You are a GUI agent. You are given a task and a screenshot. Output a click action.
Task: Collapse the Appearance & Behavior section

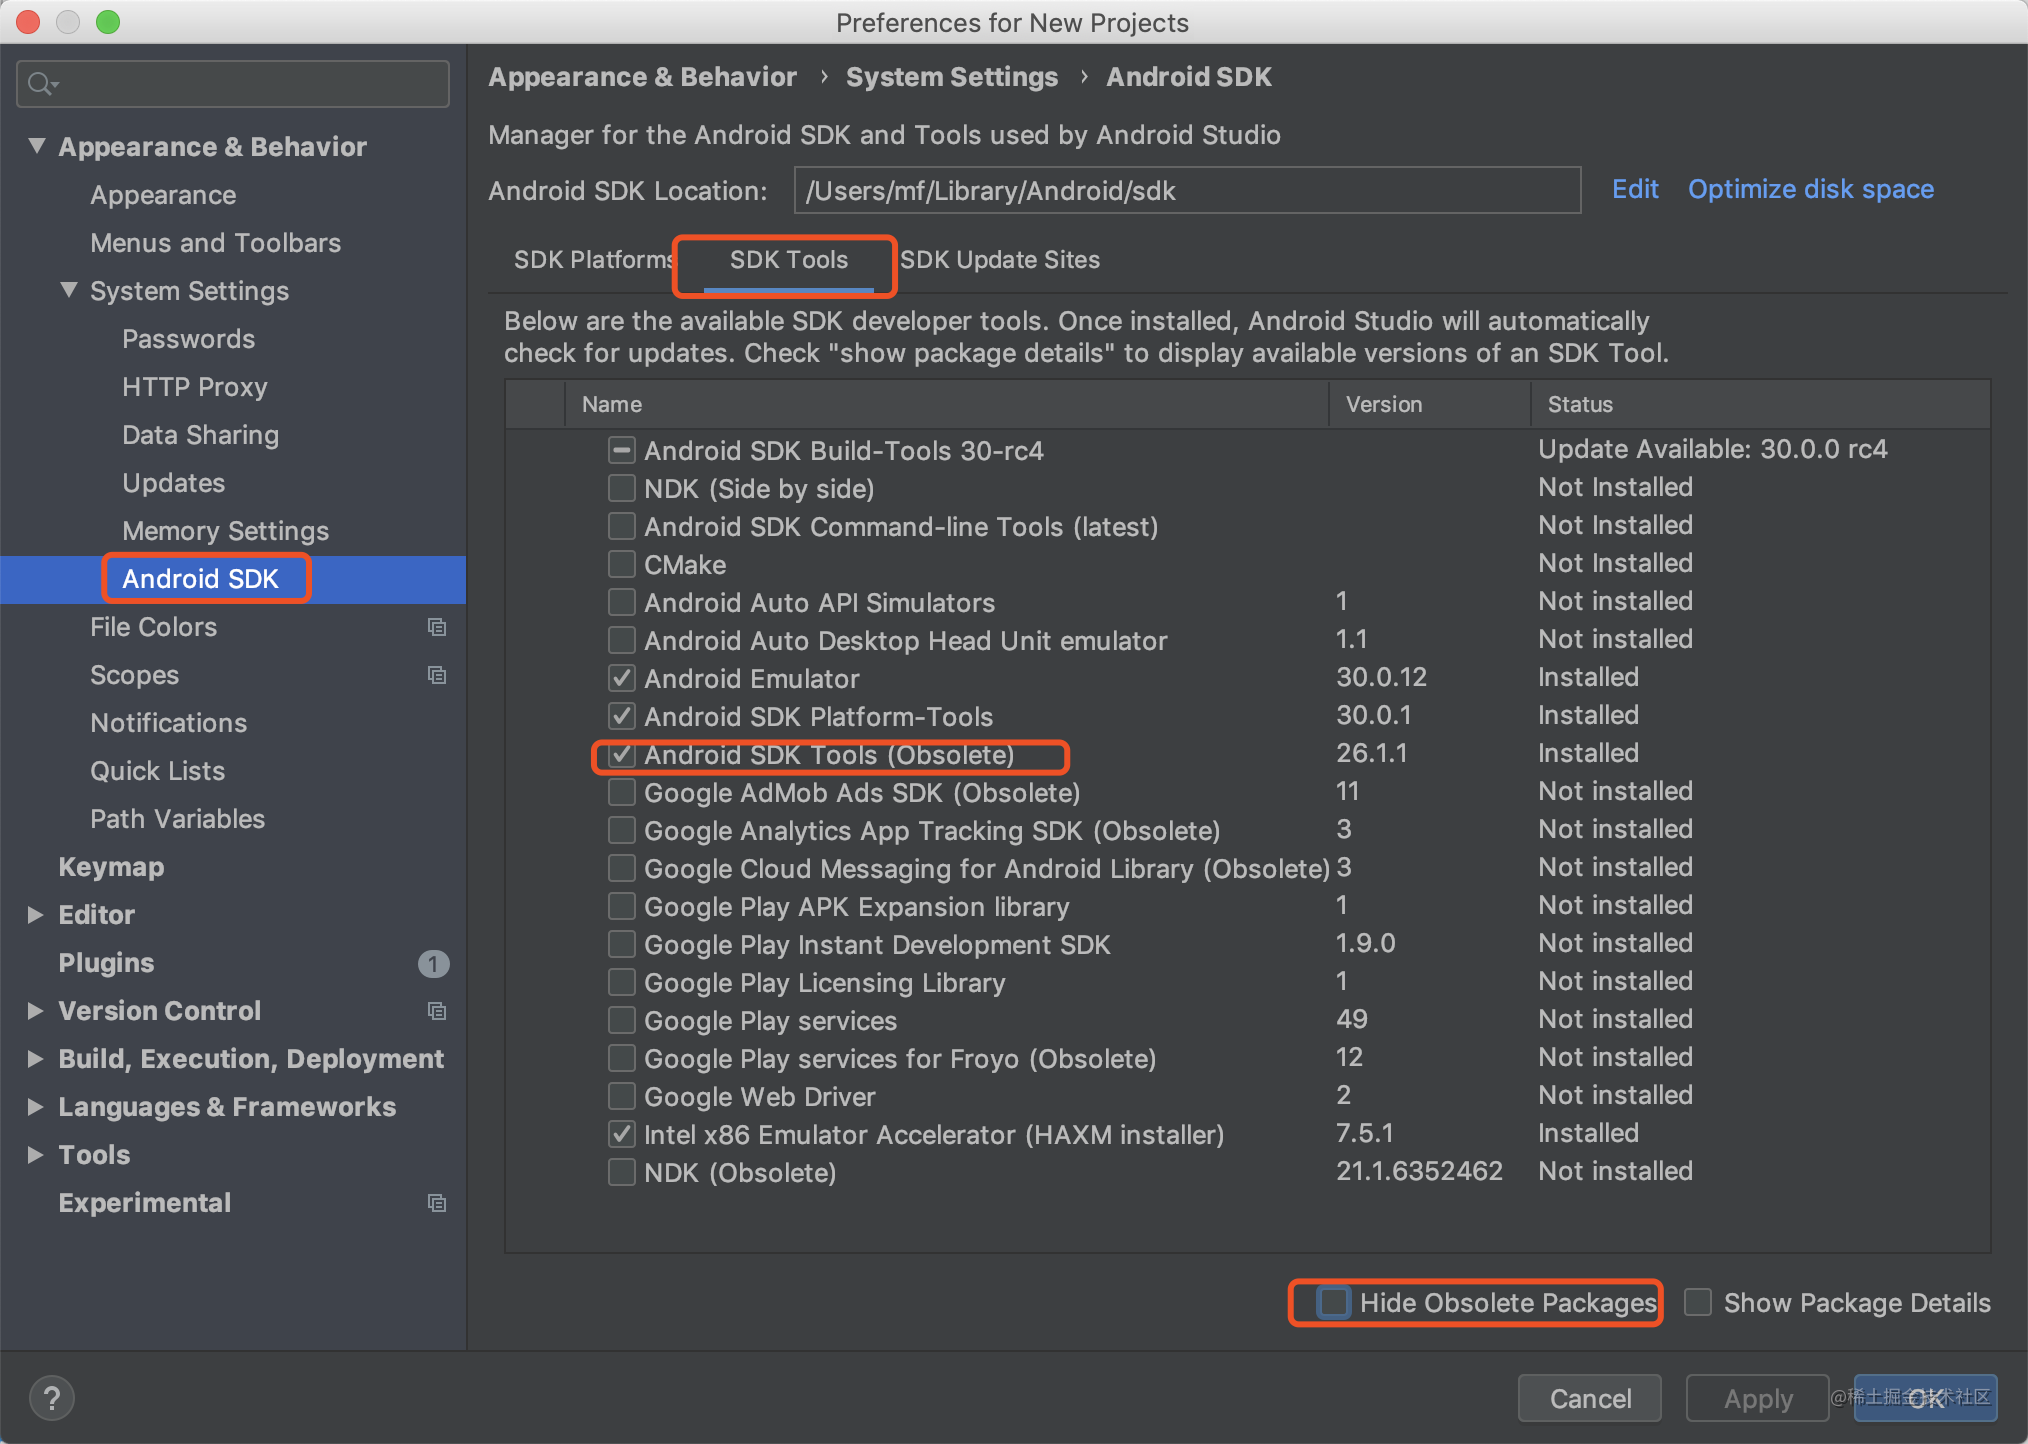pos(37,146)
